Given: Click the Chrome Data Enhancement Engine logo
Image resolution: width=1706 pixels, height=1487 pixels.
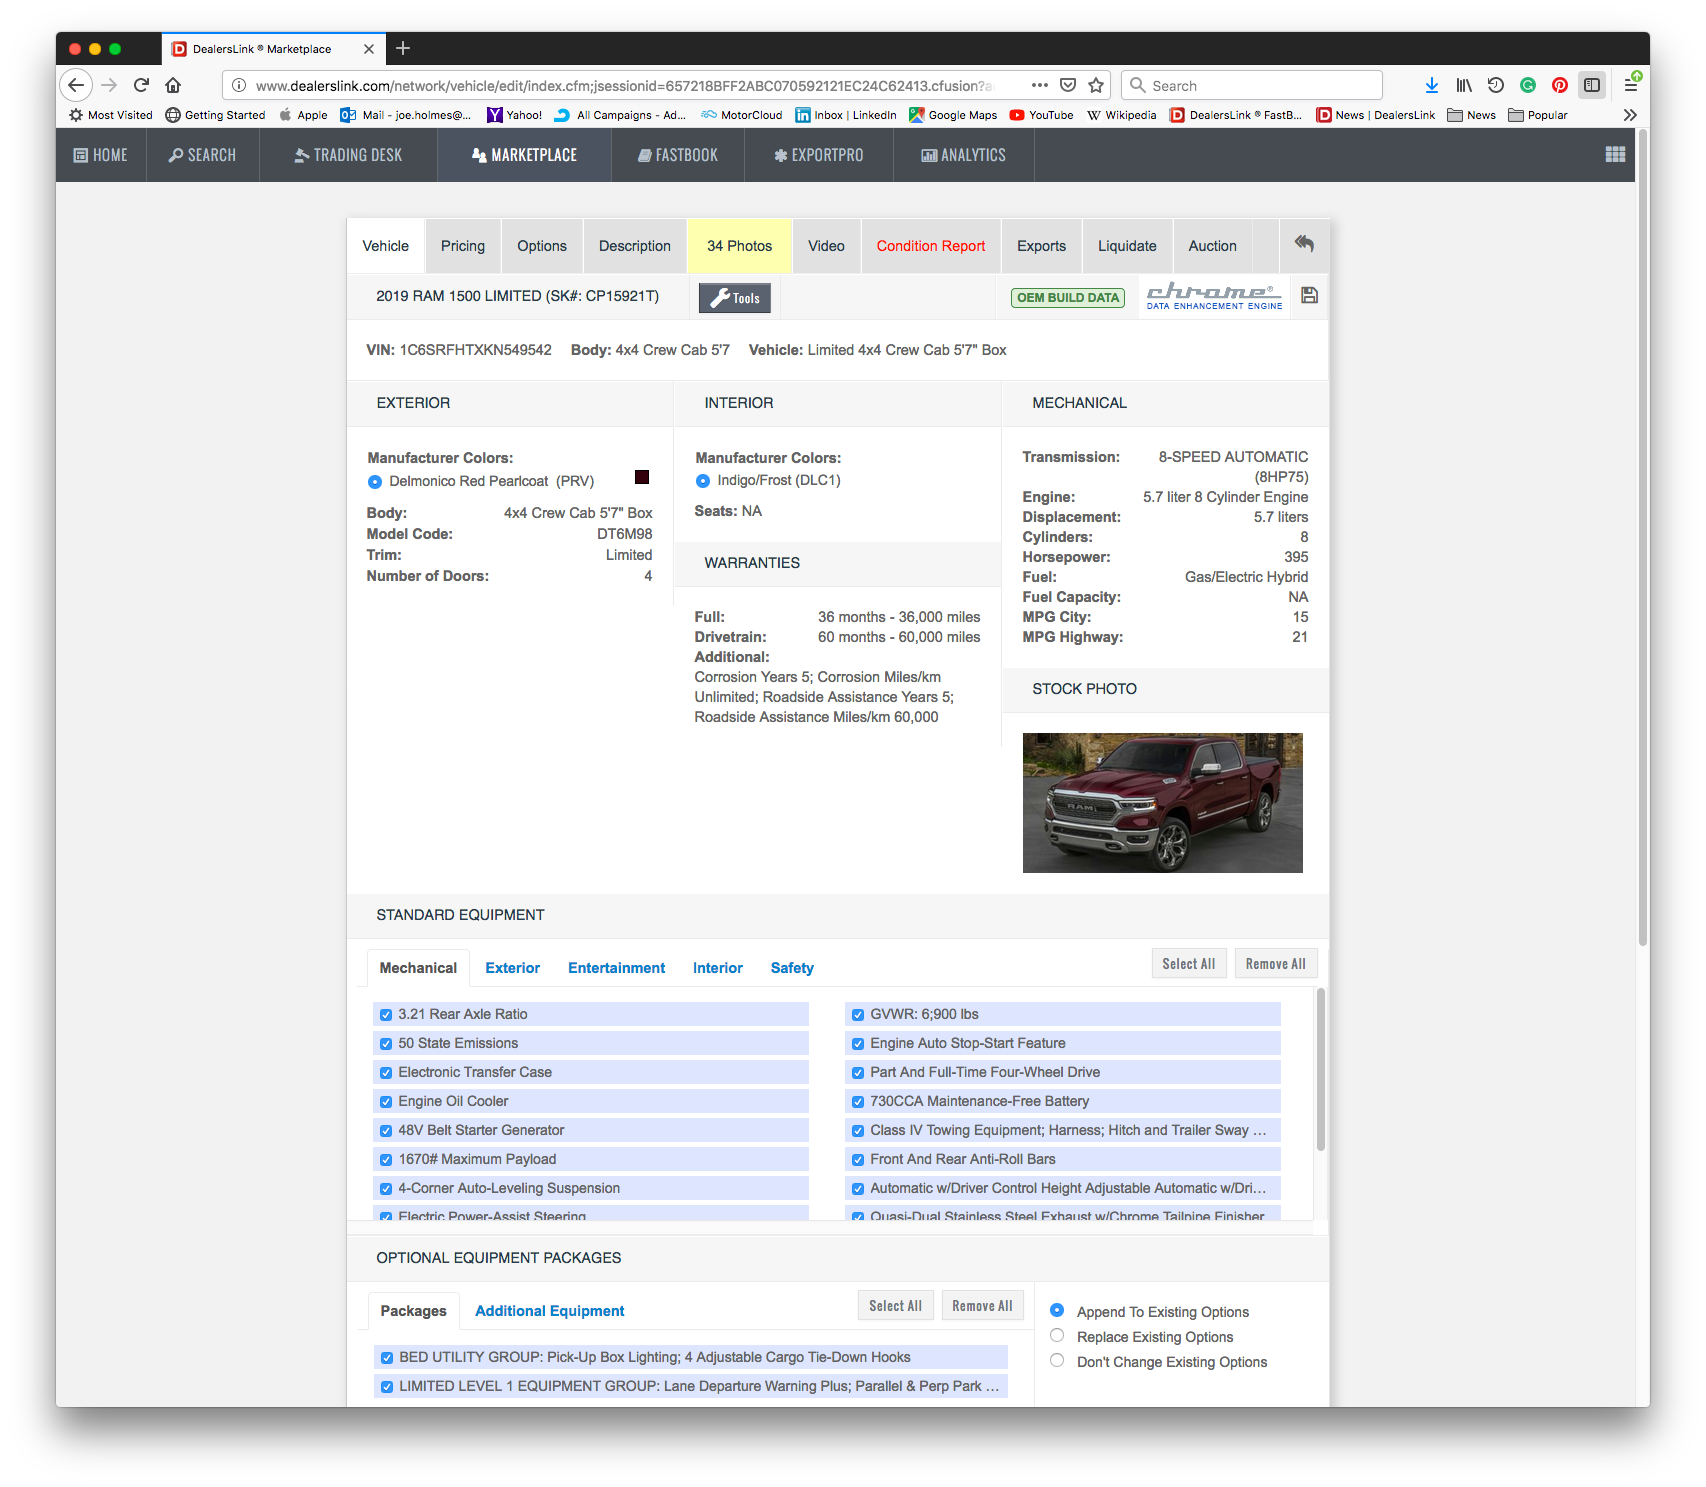Looking at the screenshot, I should [1214, 296].
